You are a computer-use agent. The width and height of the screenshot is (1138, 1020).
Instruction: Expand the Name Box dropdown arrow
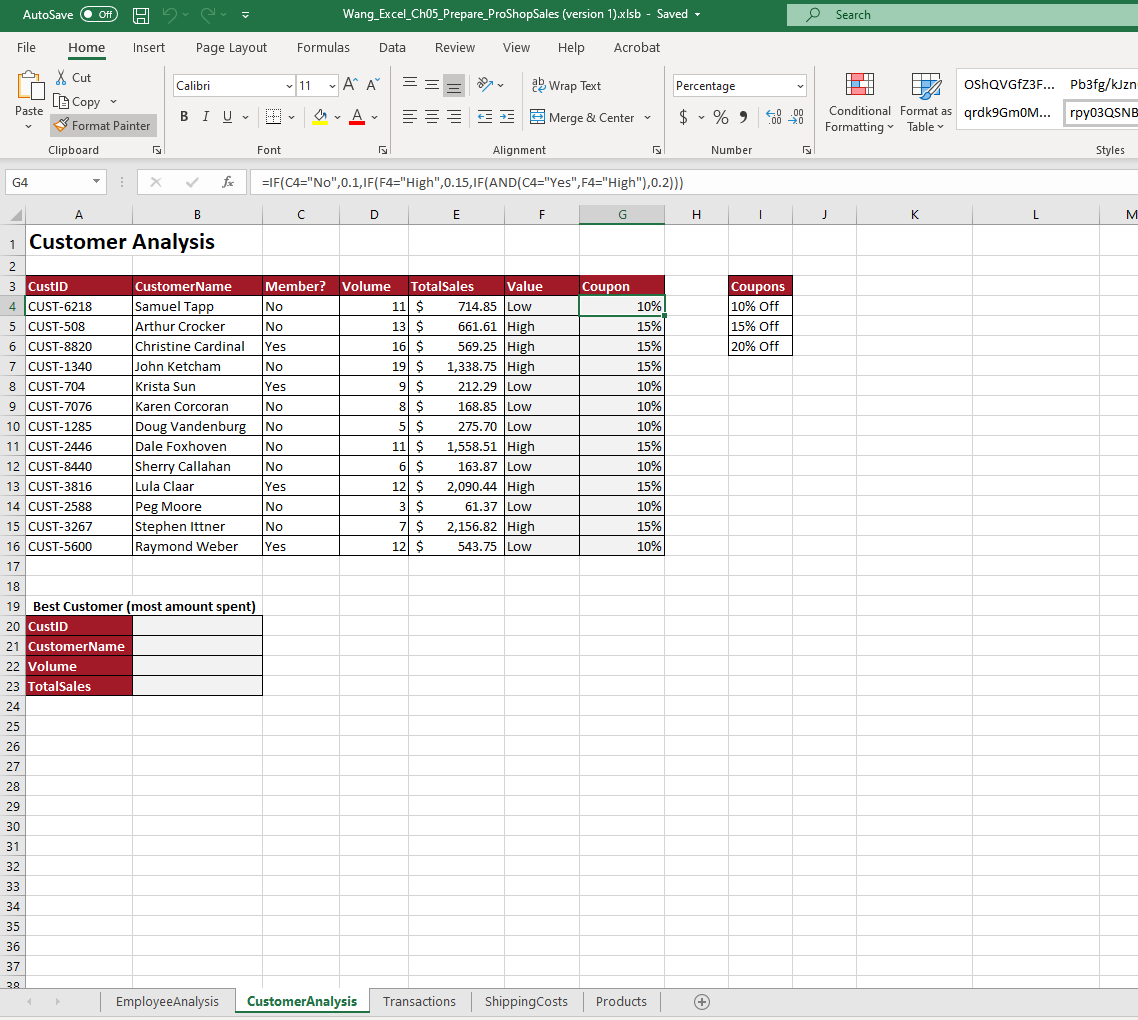coord(96,181)
